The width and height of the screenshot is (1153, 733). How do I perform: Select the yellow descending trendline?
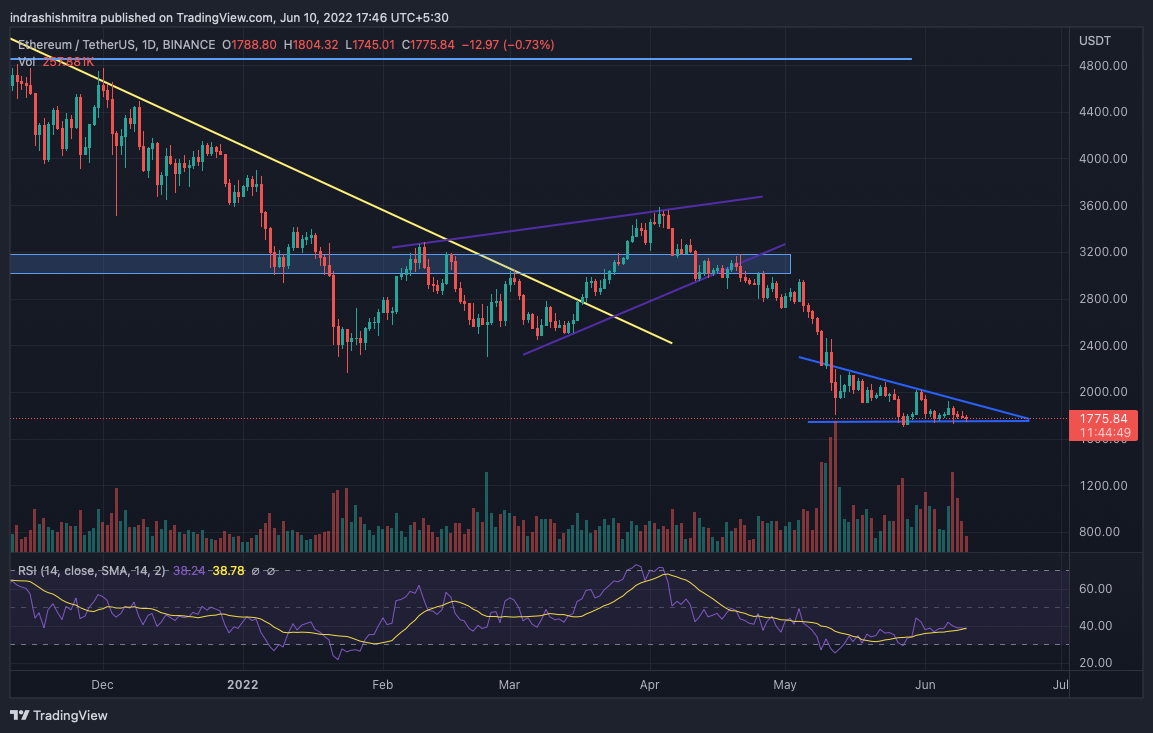pos(300,181)
